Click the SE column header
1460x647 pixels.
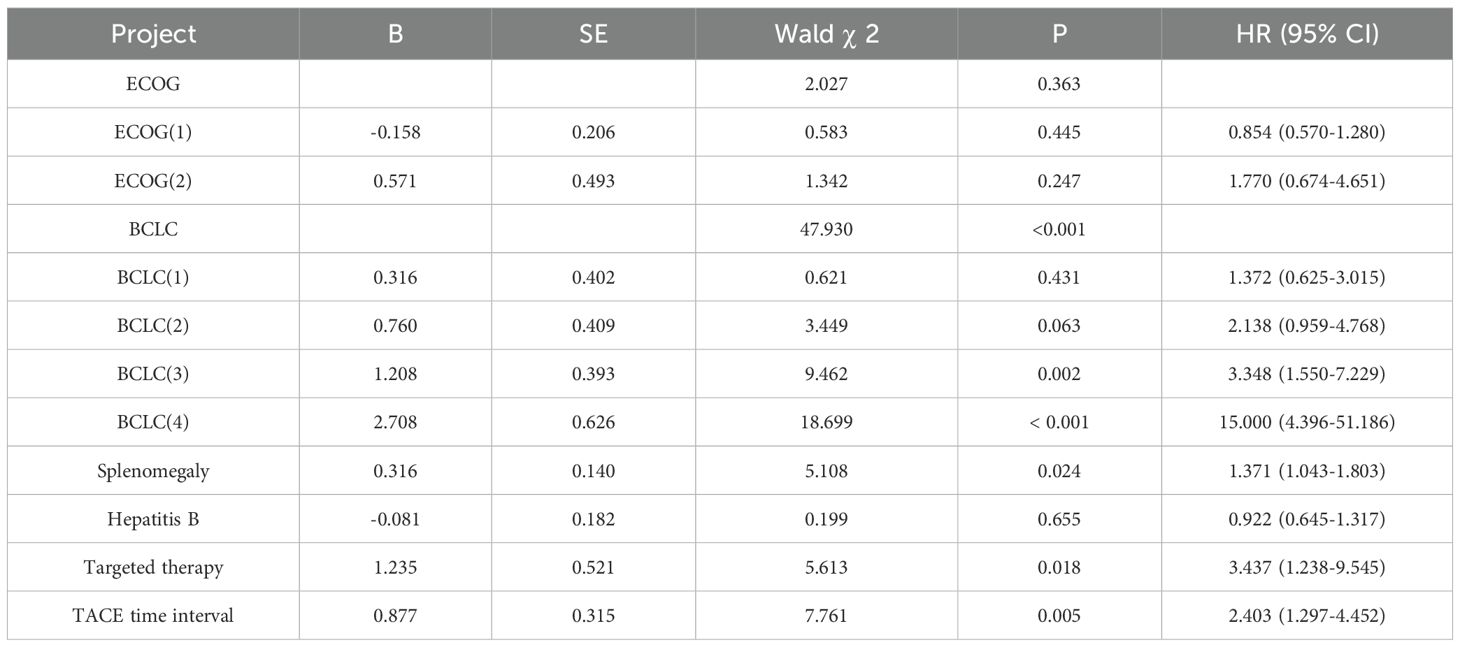coord(593,33)
